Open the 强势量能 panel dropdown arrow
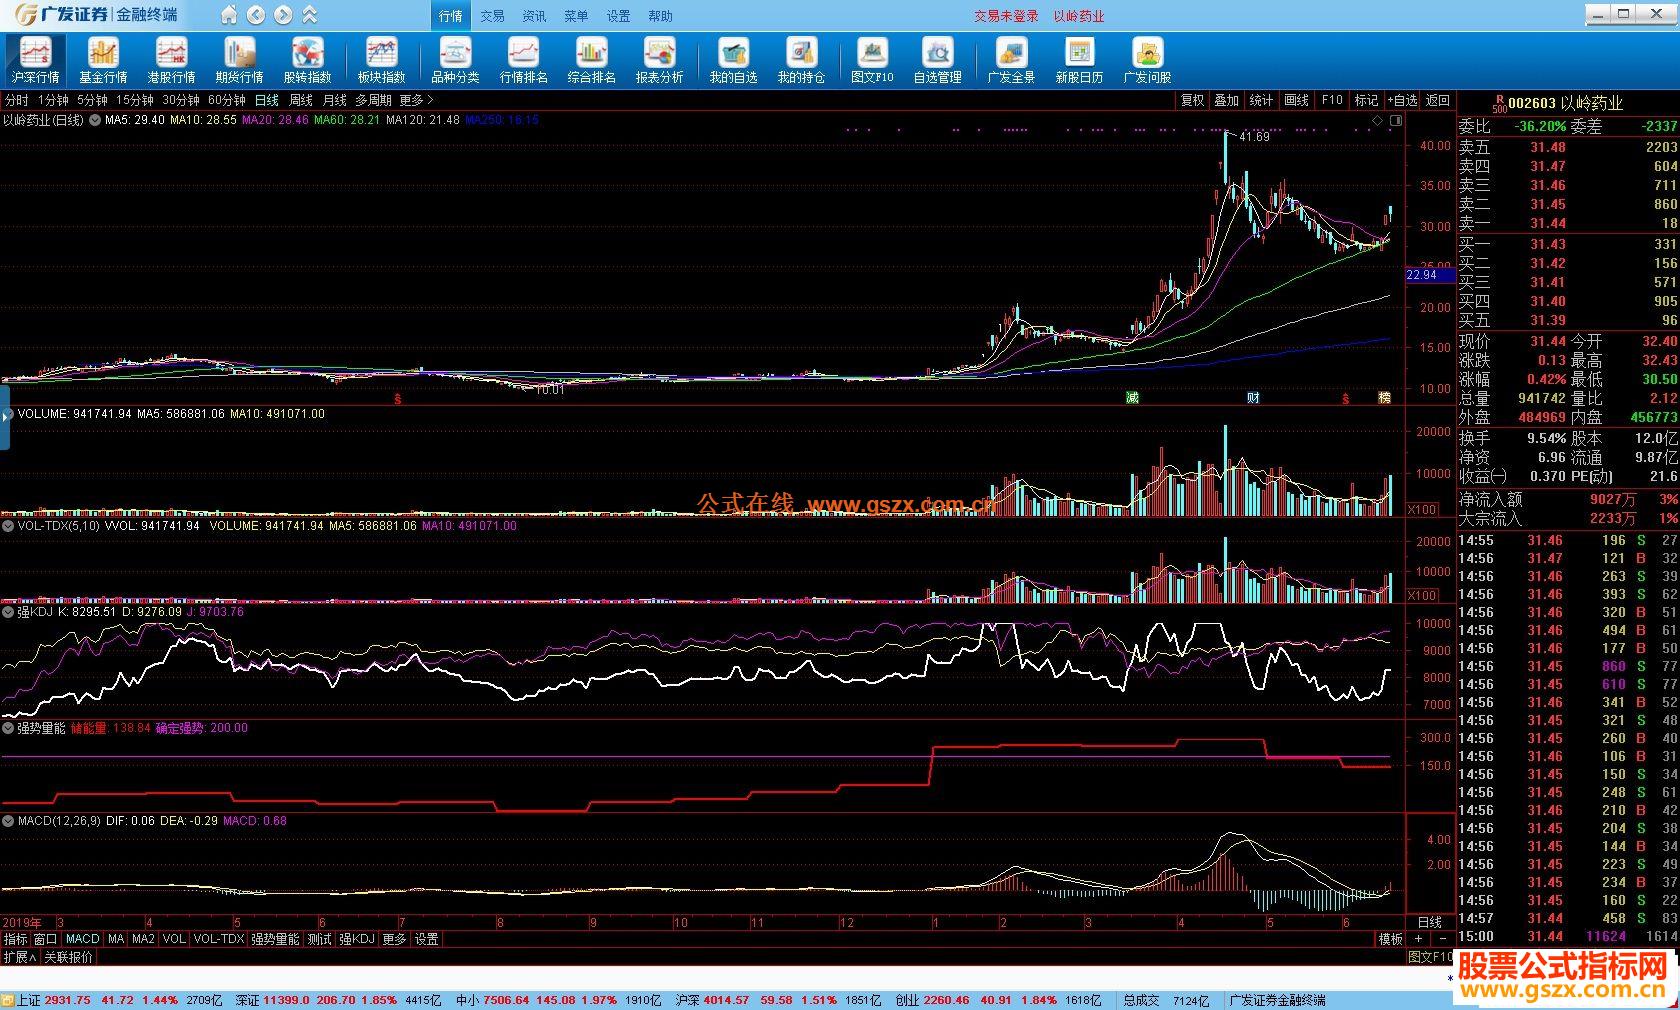The image size is (1680, 1010). tap(8, 728)
